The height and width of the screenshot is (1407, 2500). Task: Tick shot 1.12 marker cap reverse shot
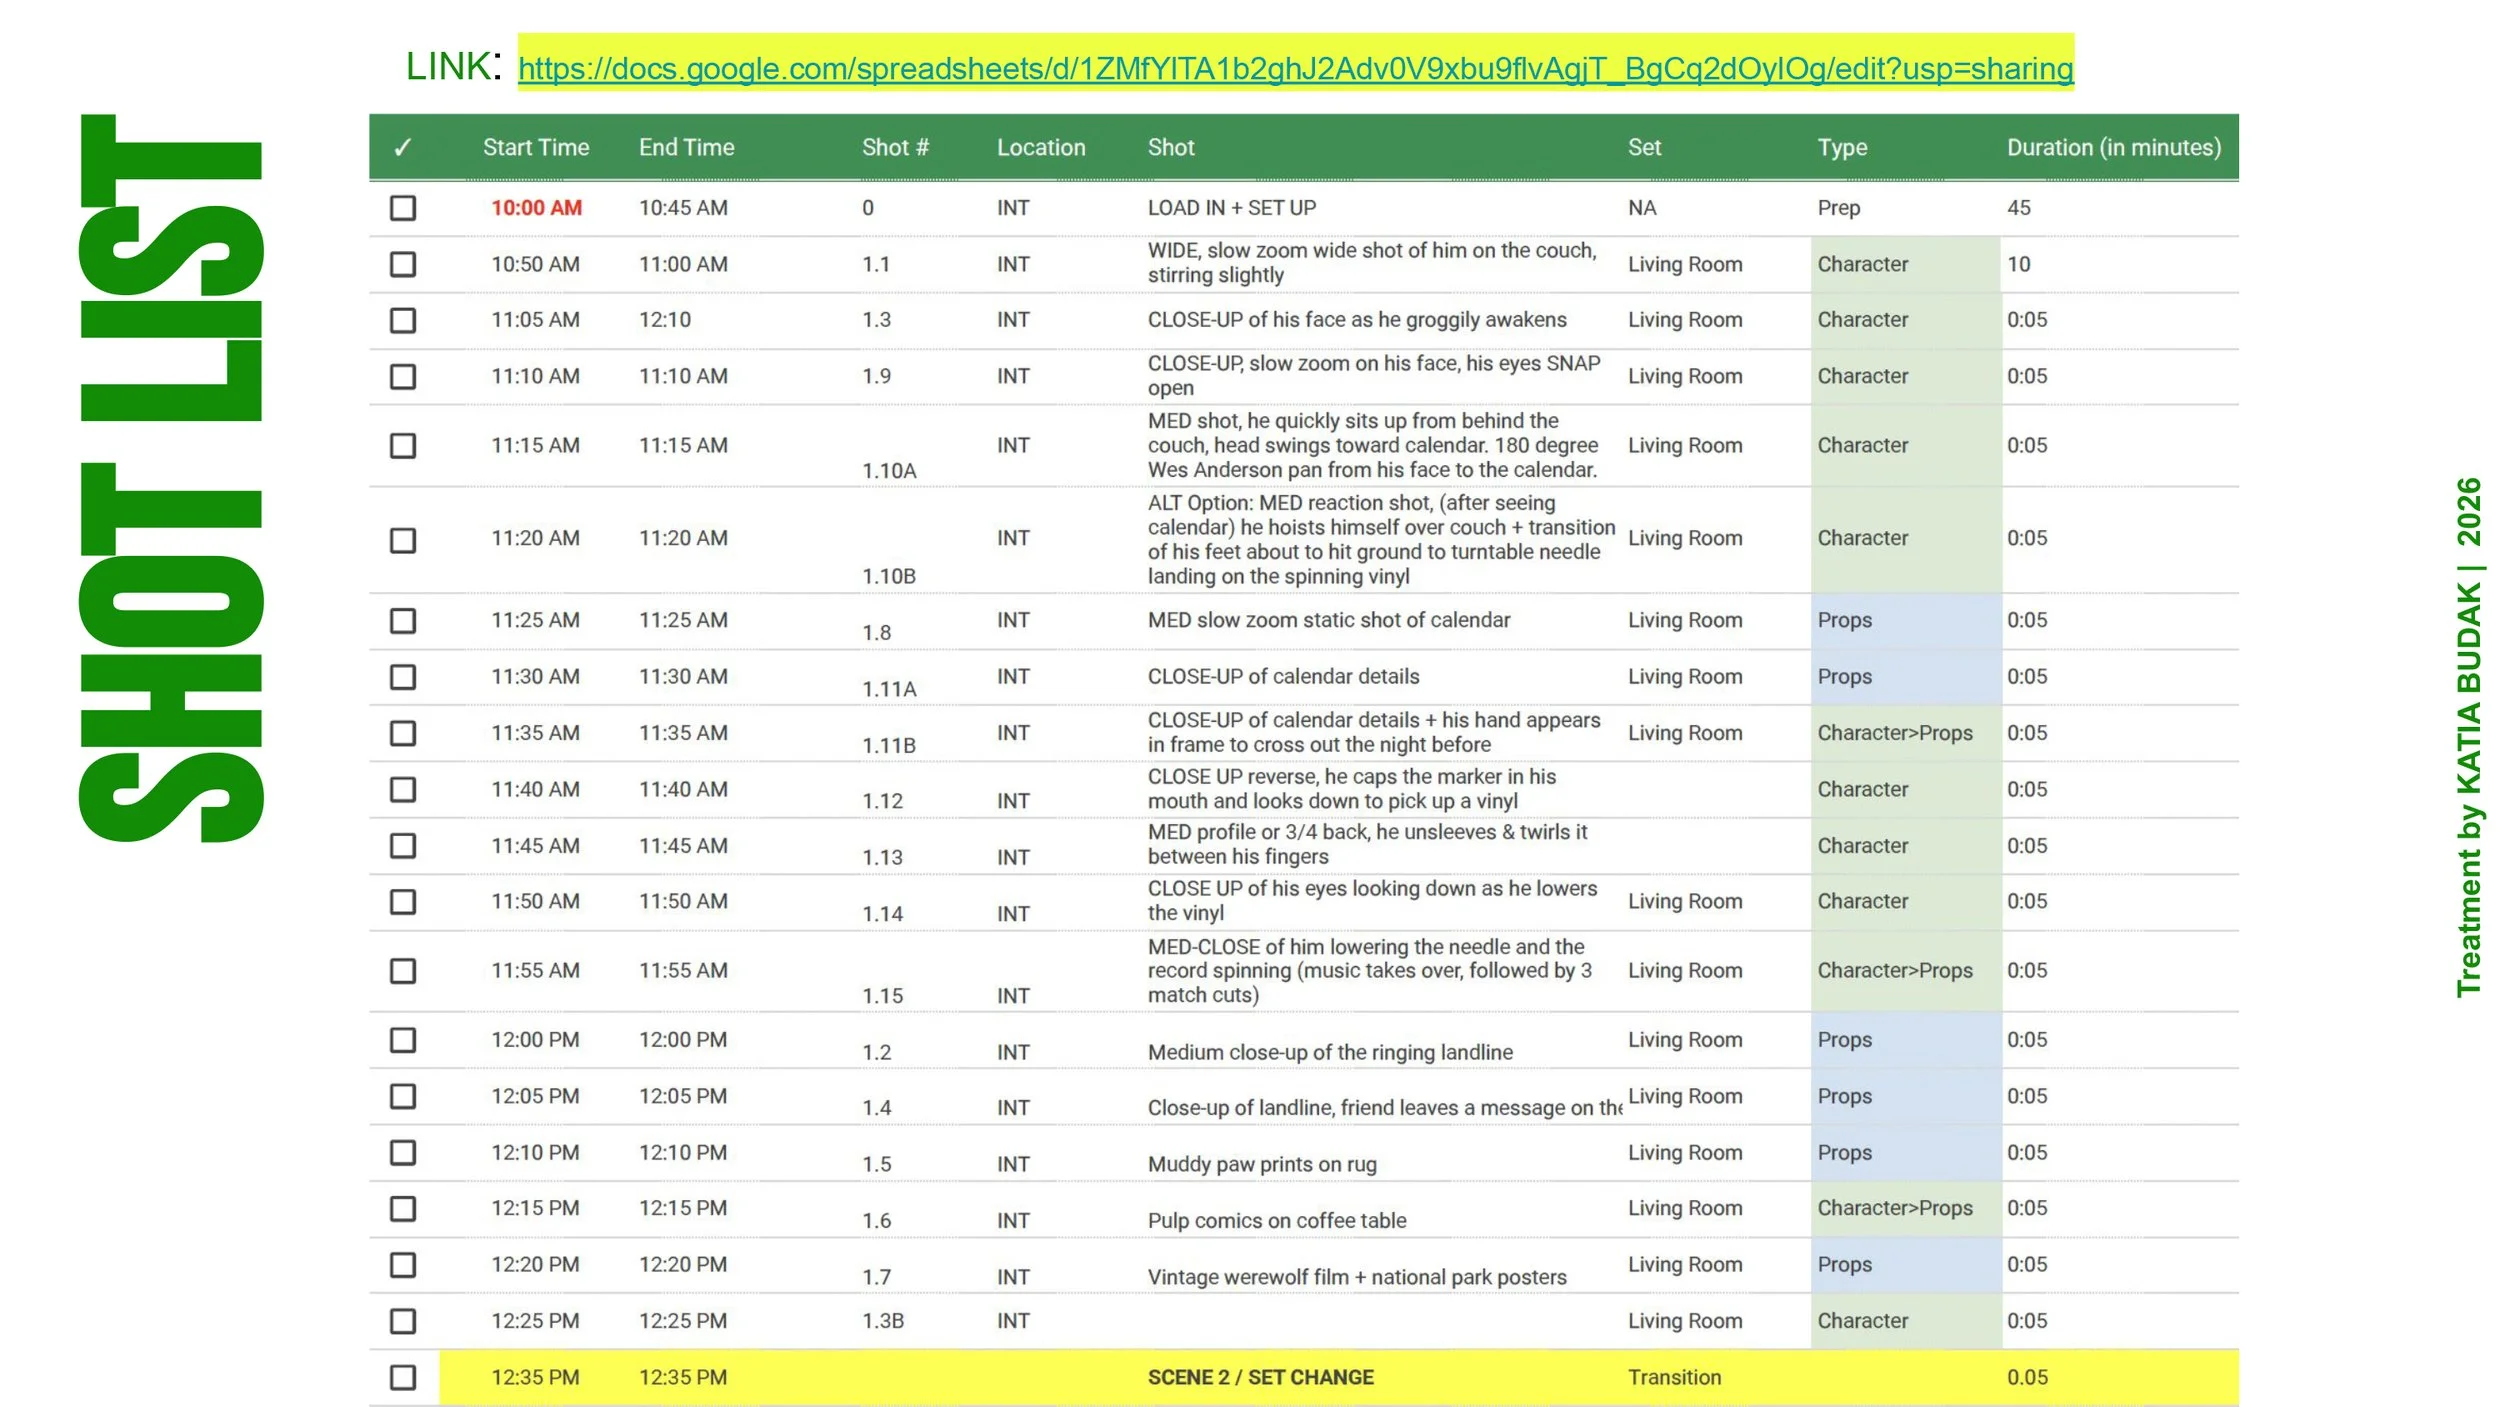point(403,789)
